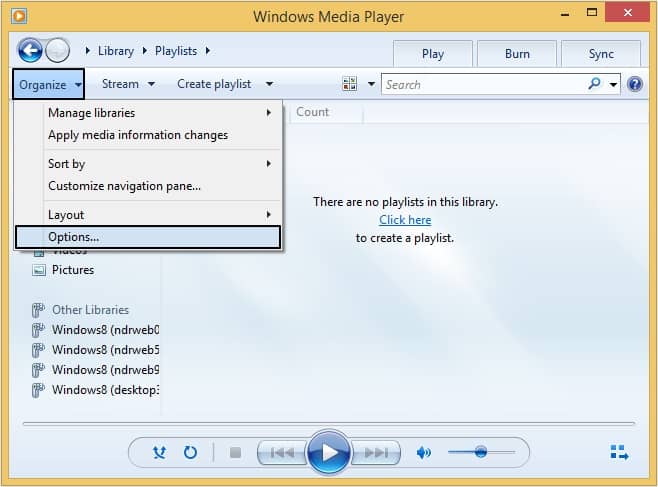The image size is (658, 487).
Task: Open Manage libraries submenu
Action: tap(149, 113)
